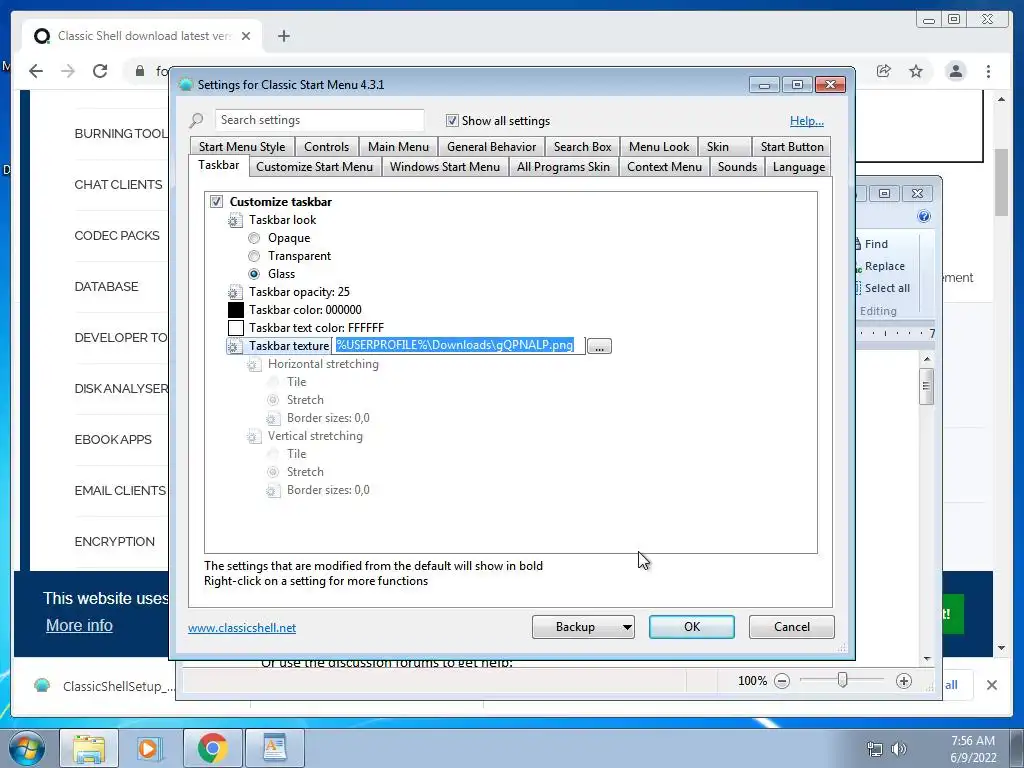The image size is (1024, 768).
Task: Launch Windows Media Player from taskbar
Action: [150, 748]
